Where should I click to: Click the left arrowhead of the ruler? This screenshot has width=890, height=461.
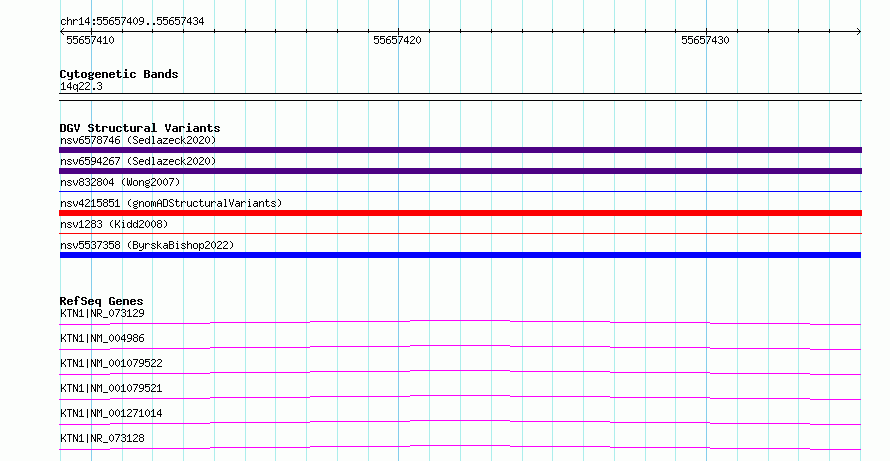[x=62, y=32]
